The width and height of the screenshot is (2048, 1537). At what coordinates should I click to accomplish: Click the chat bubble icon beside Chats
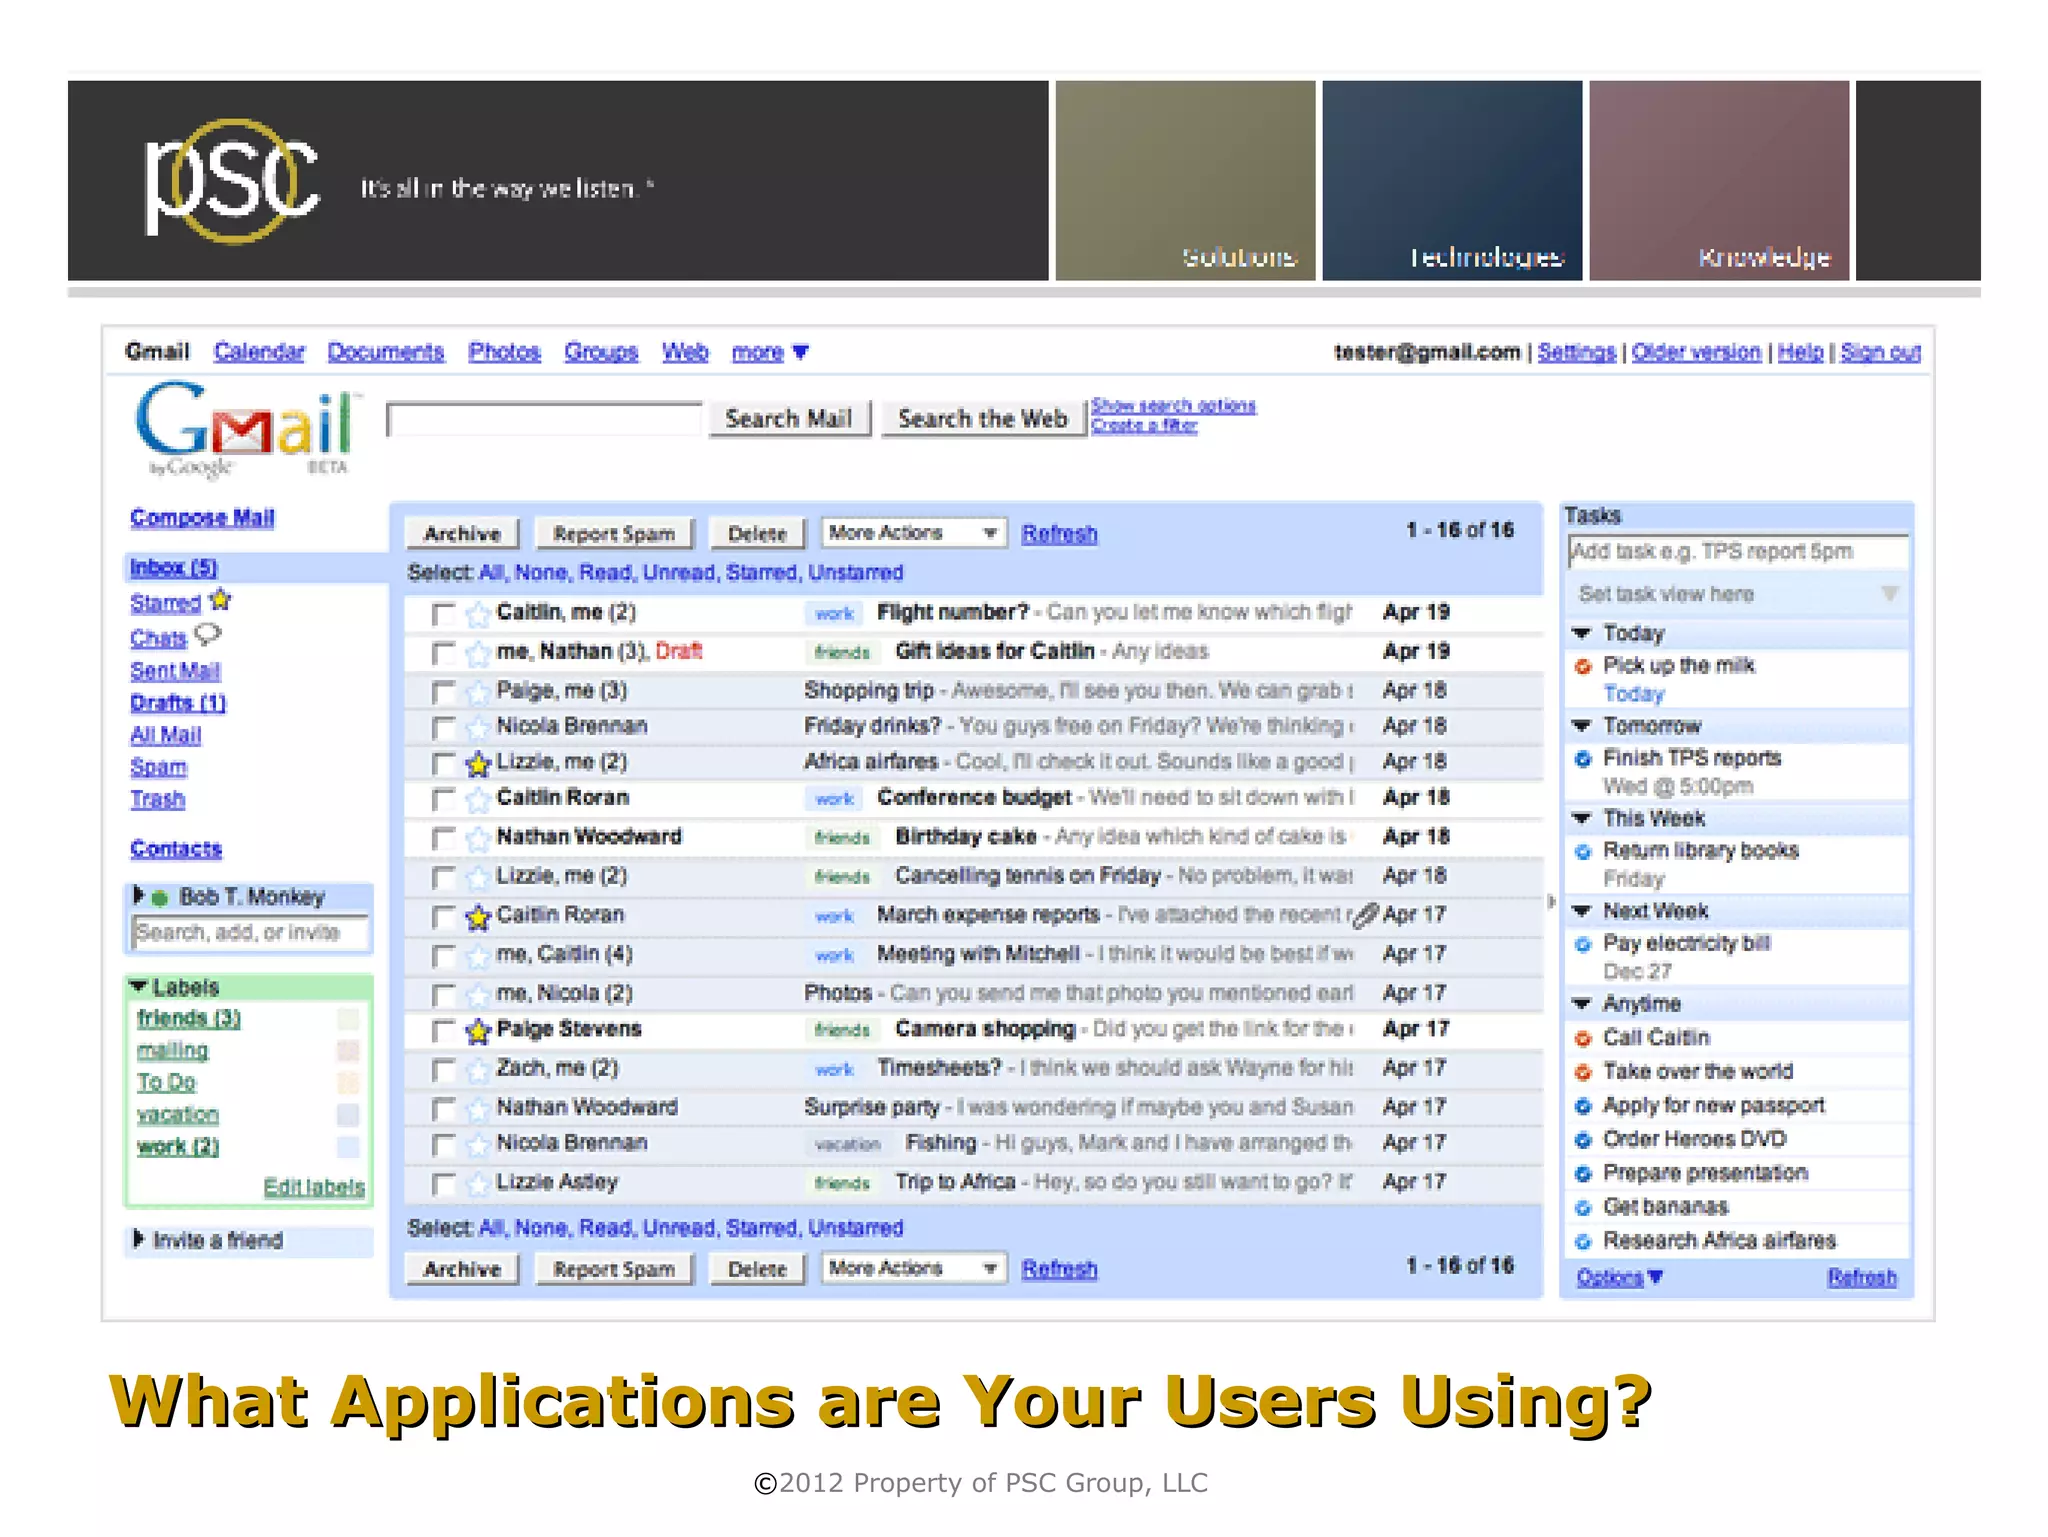tap(207, 634)
